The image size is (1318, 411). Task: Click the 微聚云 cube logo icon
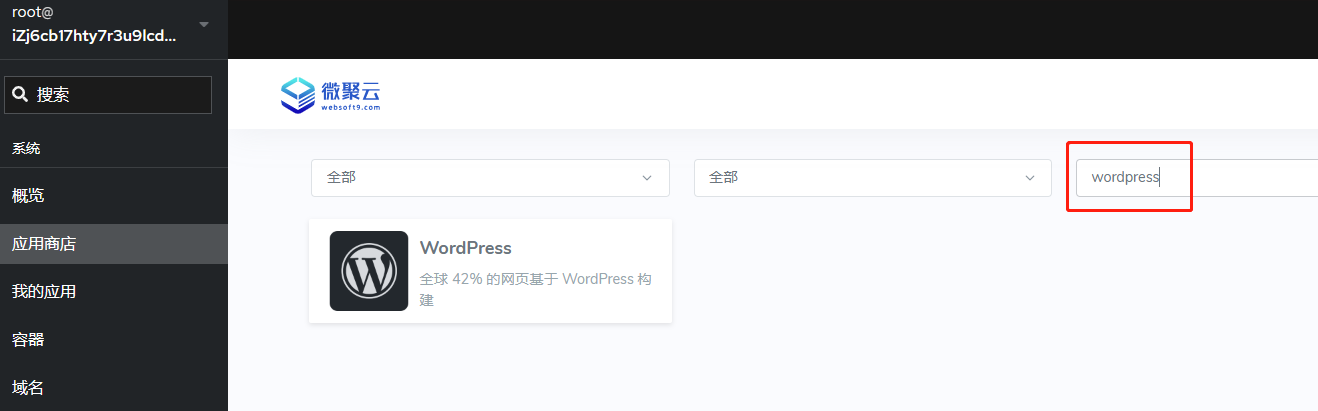coord(298,94)
